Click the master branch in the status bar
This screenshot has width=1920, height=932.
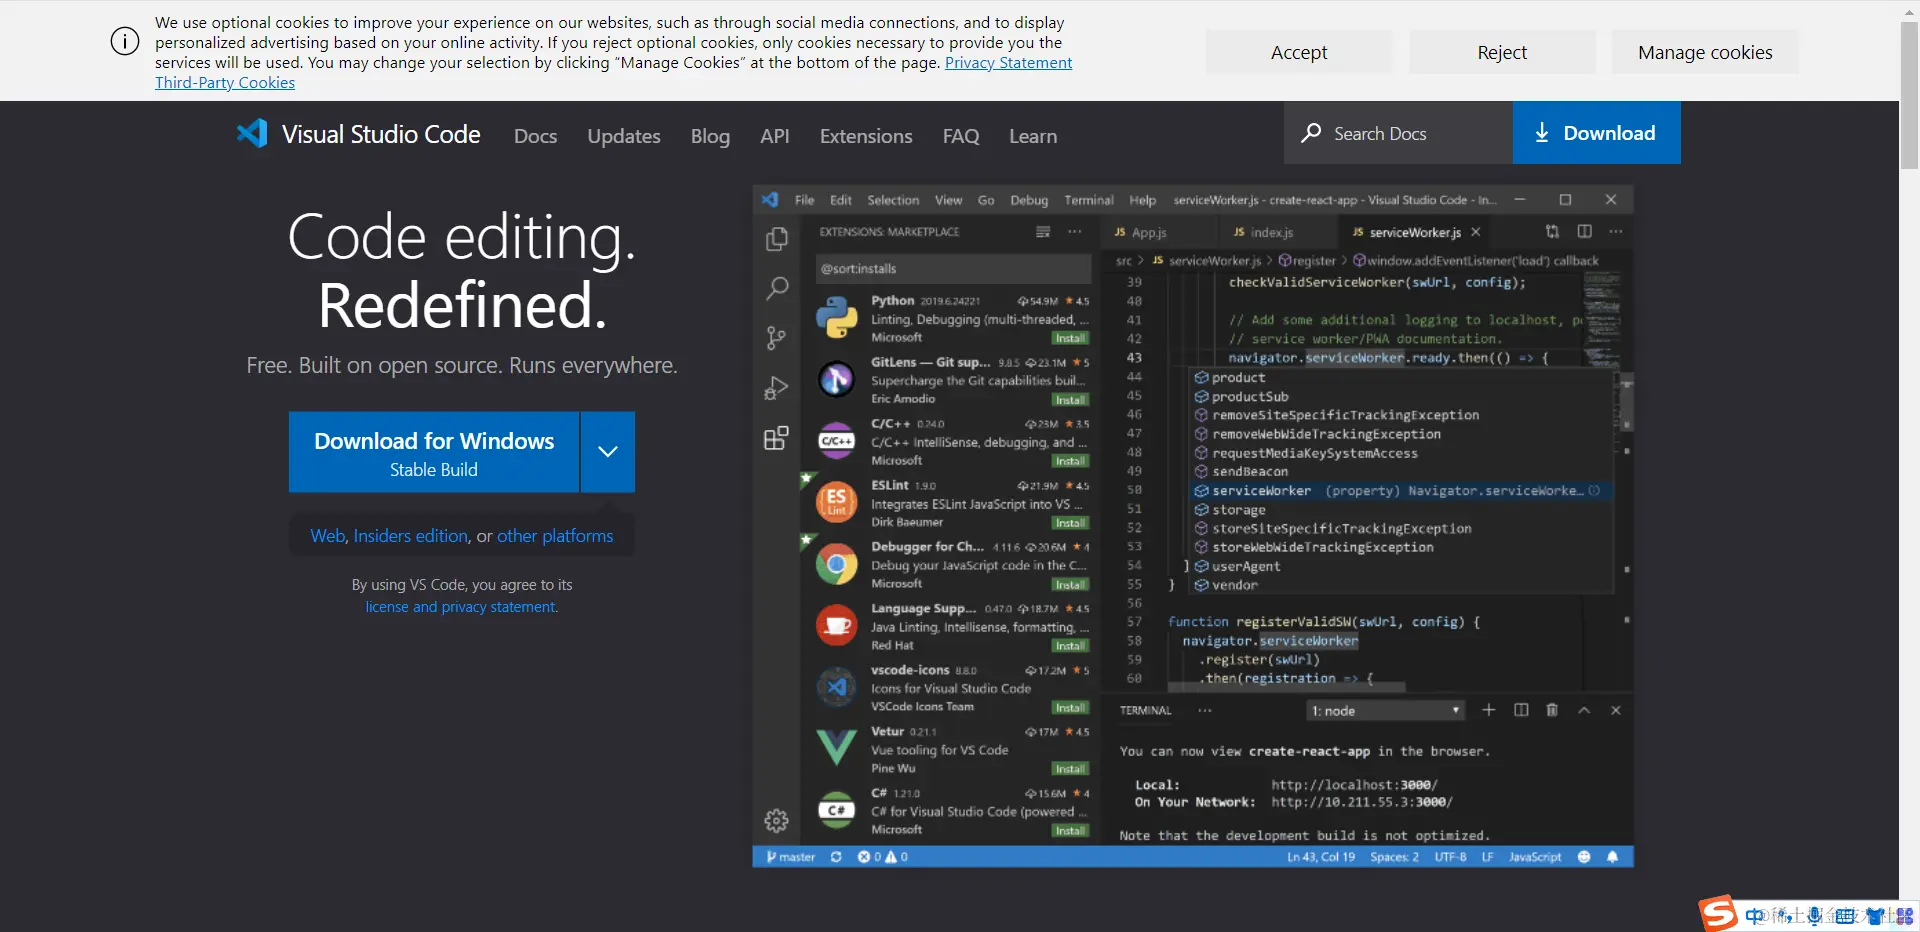point(791,857)
